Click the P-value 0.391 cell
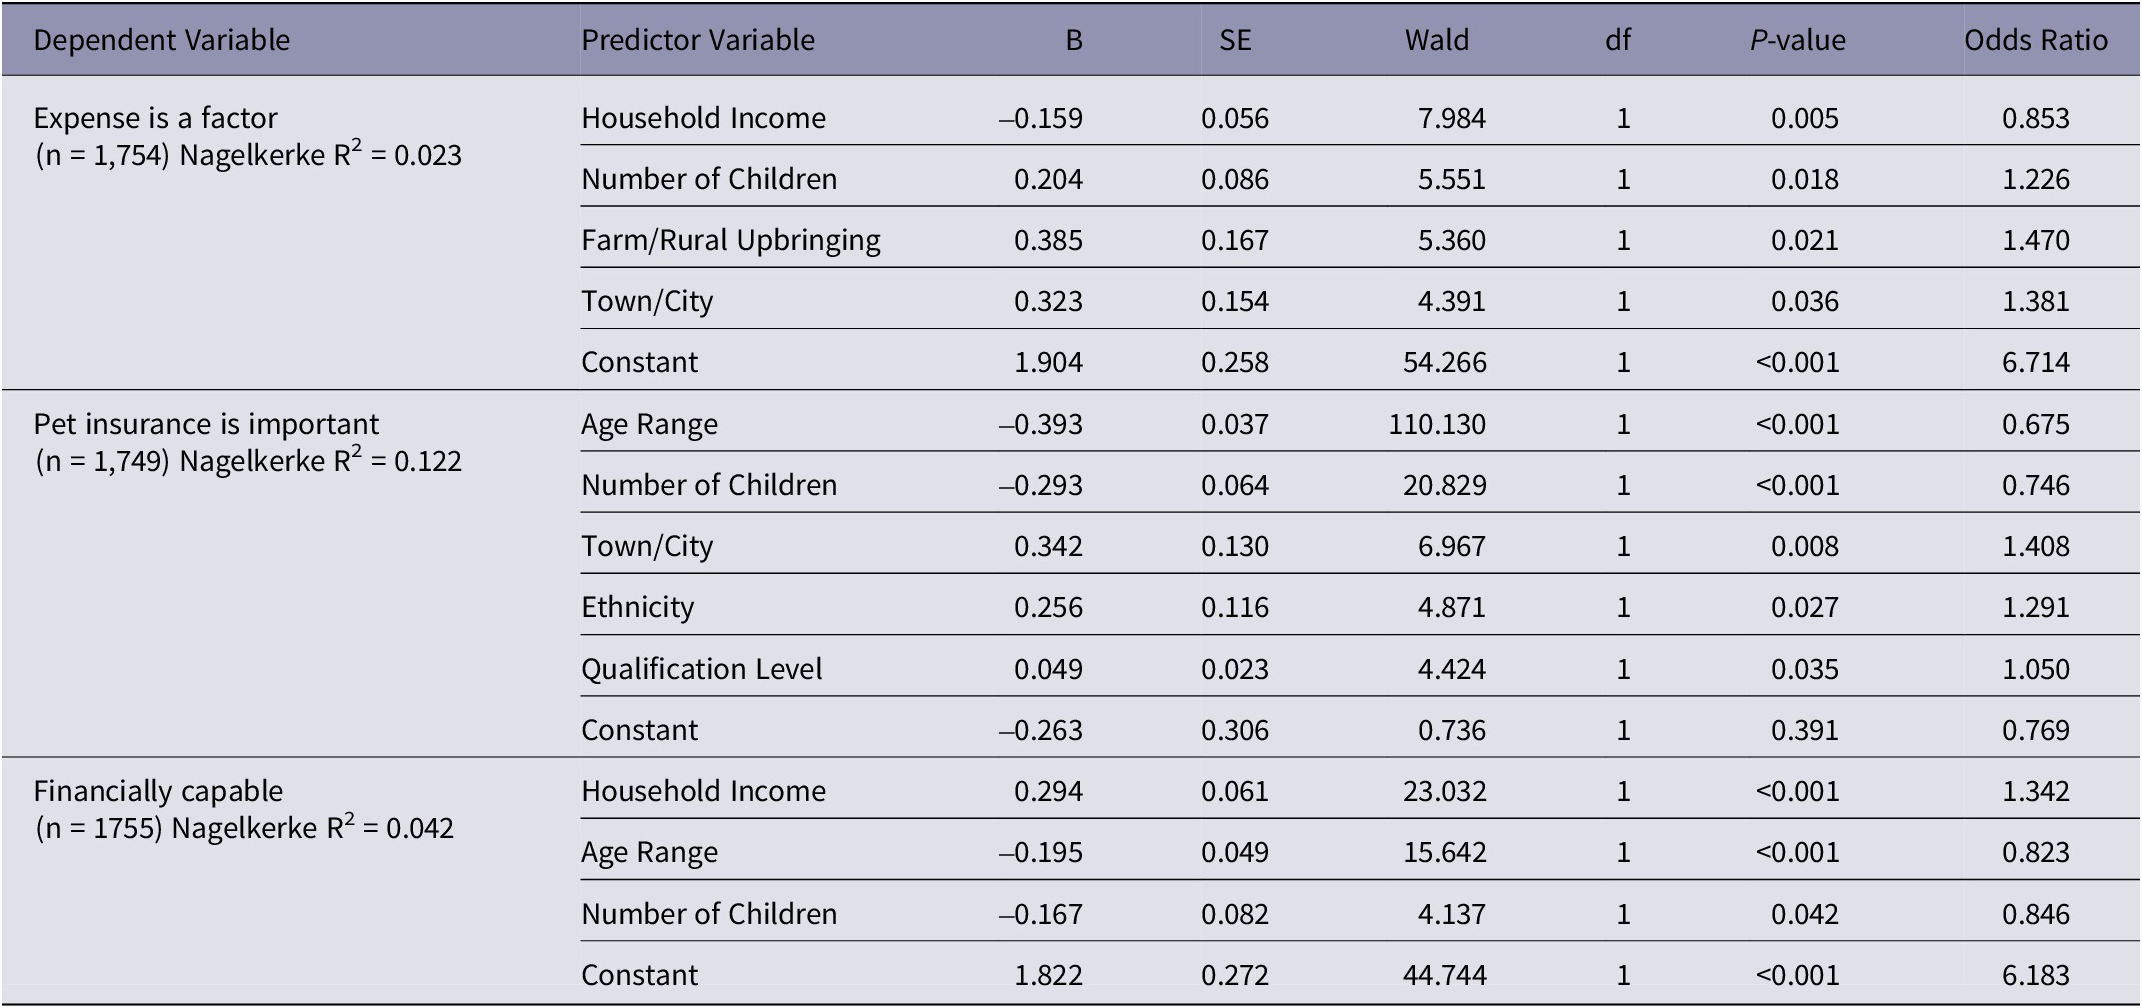The height and width of the screenshot is (1008, 2142). tap(1804, 730)
